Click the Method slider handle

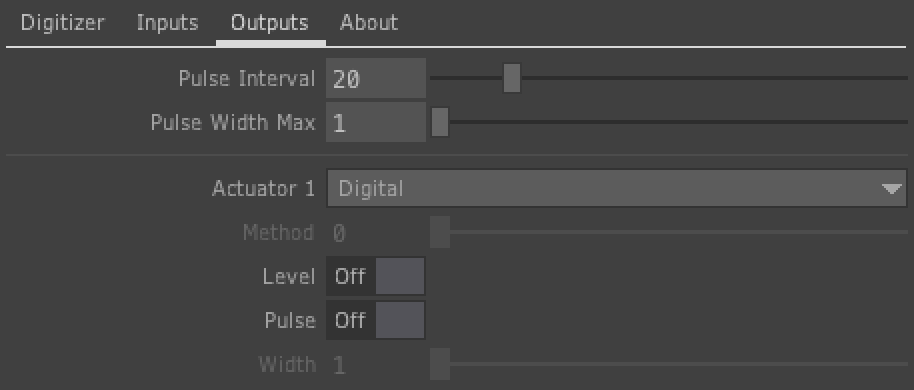pos(440,233)
